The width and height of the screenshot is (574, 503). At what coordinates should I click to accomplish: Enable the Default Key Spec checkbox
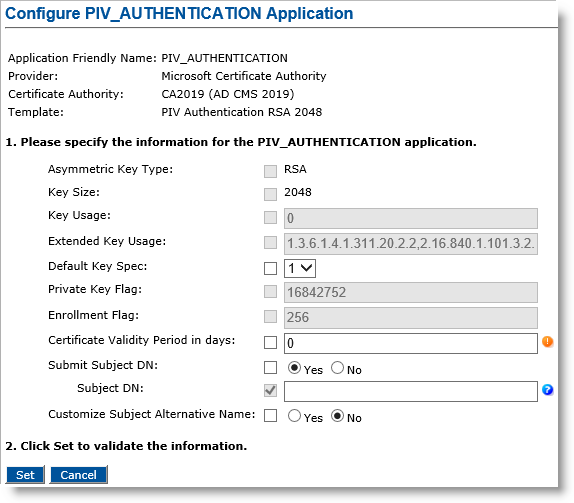(270, 268)
